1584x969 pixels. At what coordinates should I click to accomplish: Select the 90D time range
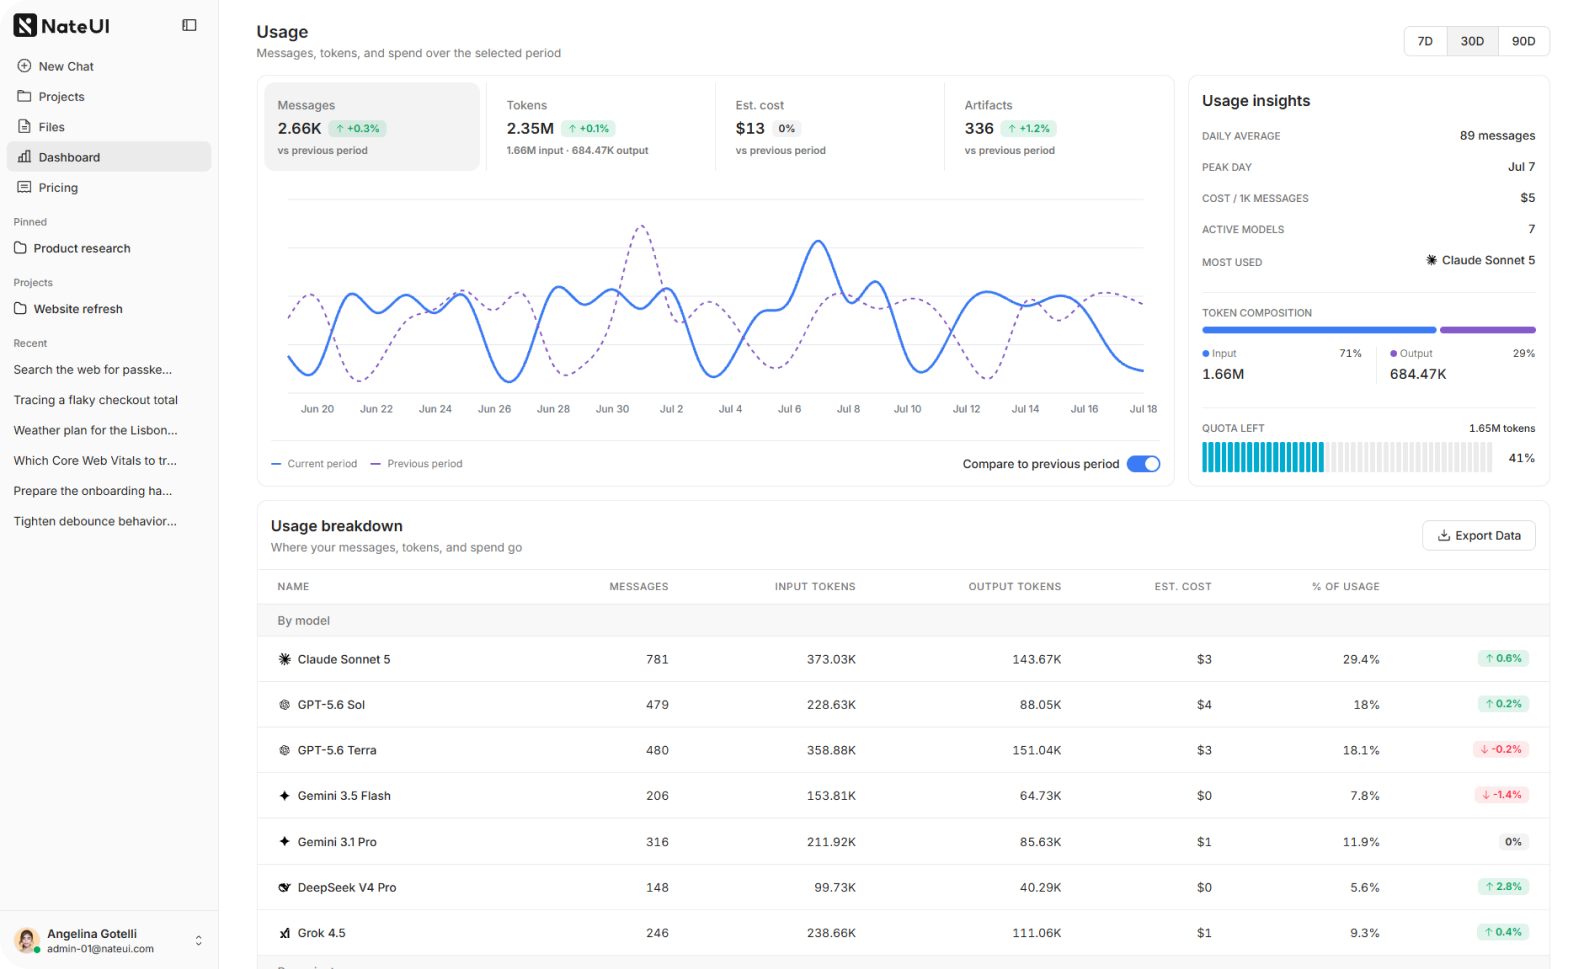[x=1523, y=41]
